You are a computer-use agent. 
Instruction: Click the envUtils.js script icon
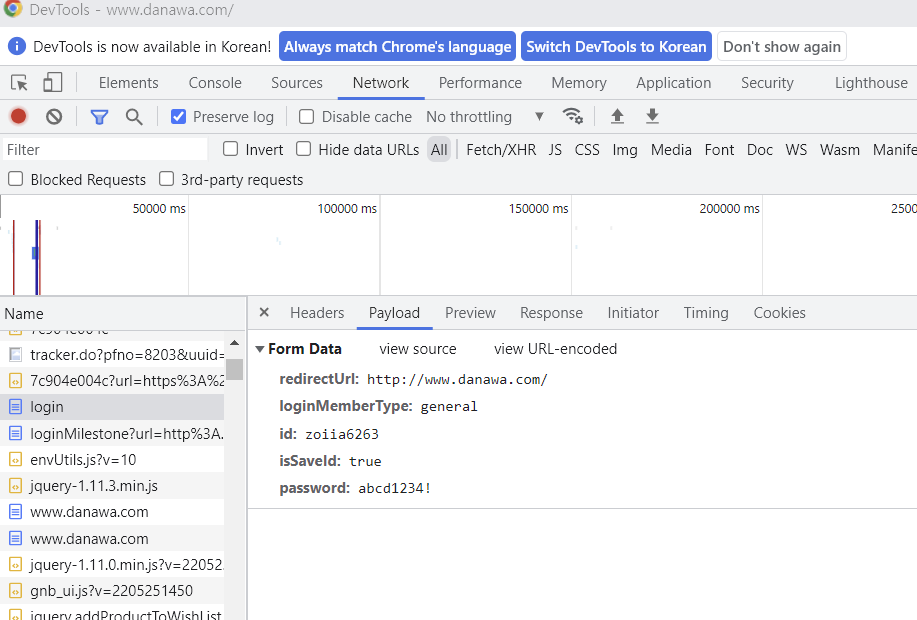tap(16, 460)
